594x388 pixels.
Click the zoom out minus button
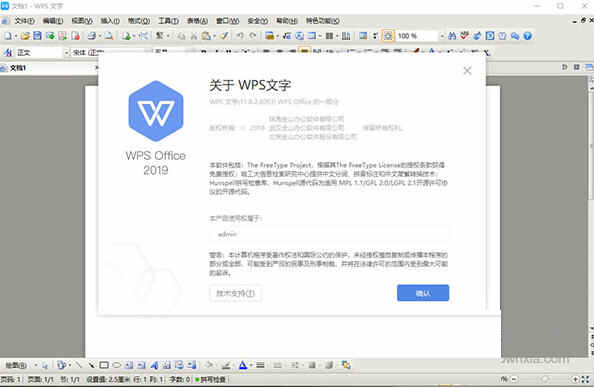click(514, 379)
